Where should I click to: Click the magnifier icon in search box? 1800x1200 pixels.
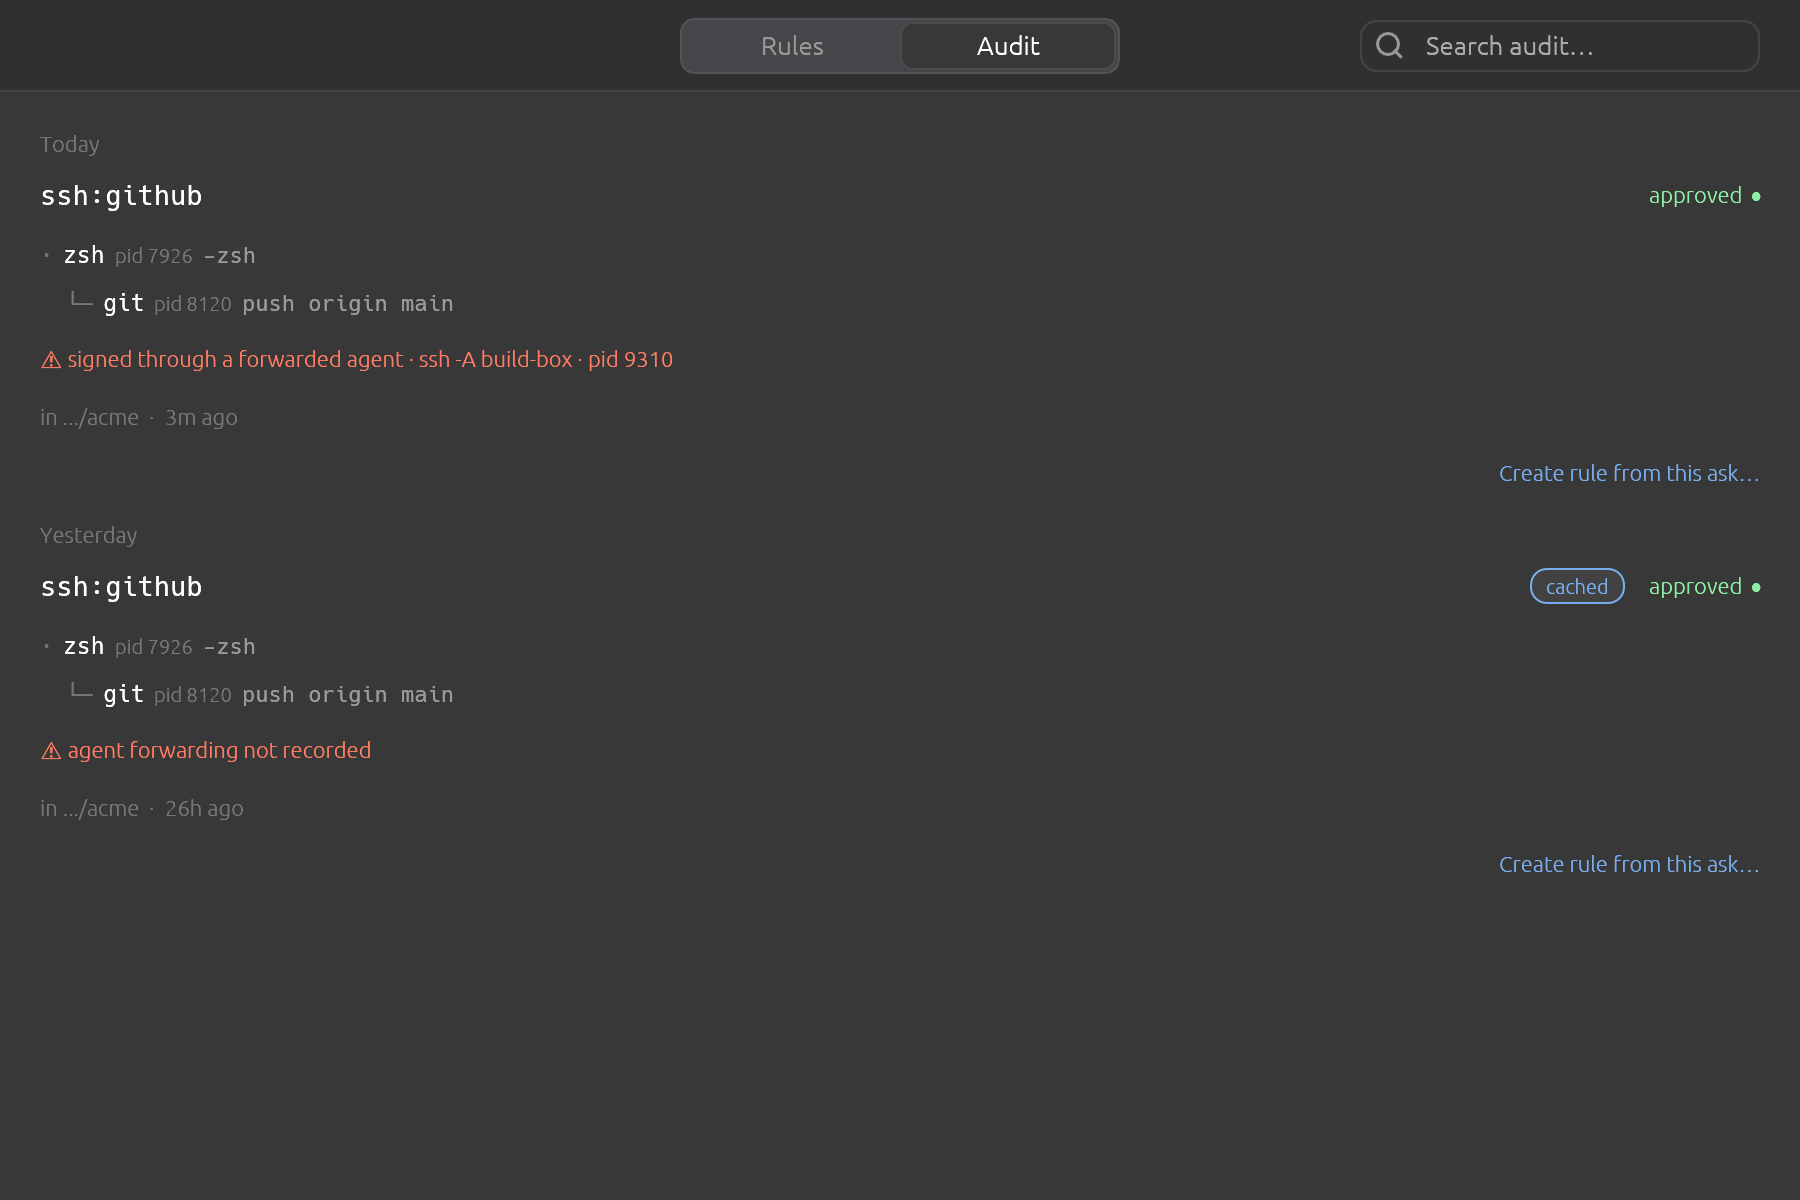click(1389, 45)
